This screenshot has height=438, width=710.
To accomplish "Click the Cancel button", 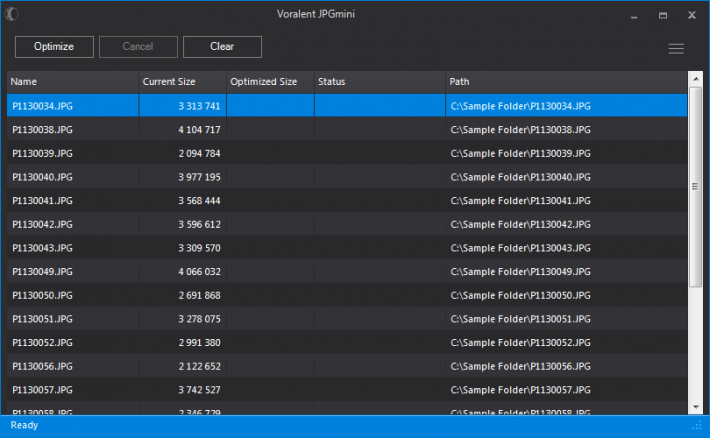I will (x=138, y=47).
